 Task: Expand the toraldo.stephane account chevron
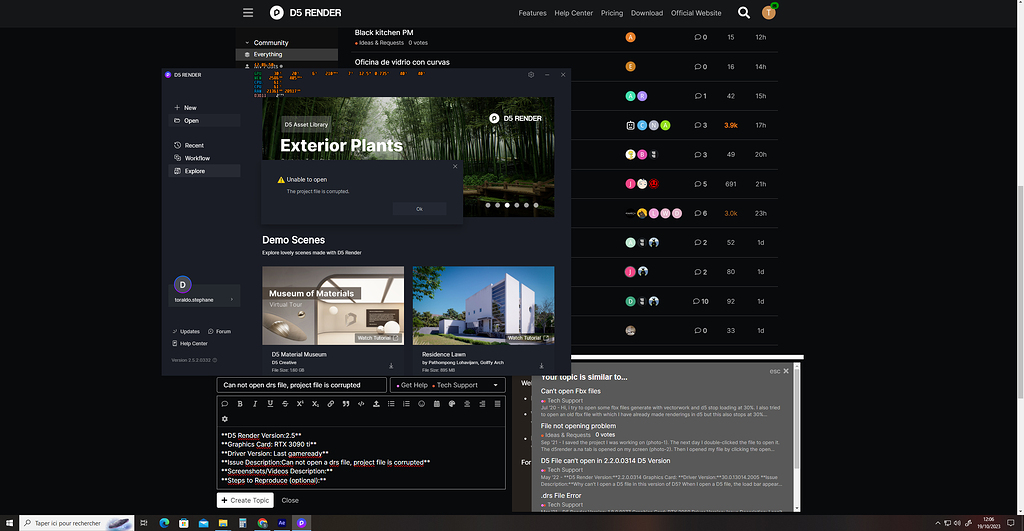232,300
